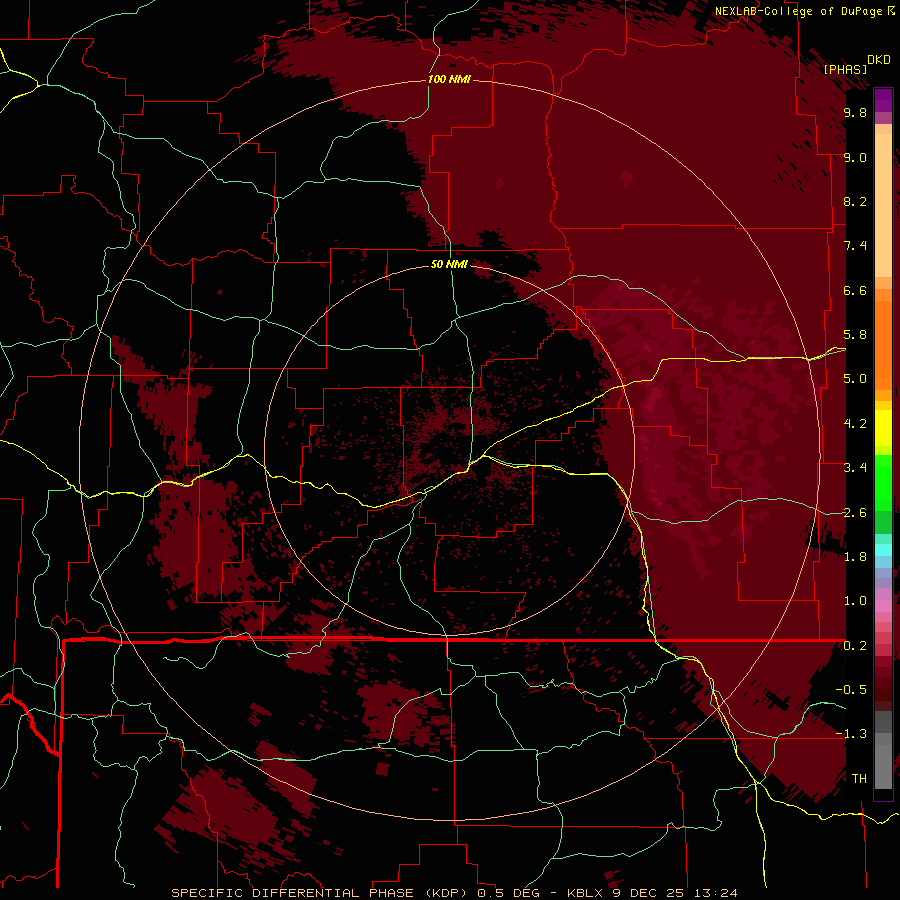Screen dimensions: 900x900
Task: Click the [PHAS] units label
Action: 845,69
